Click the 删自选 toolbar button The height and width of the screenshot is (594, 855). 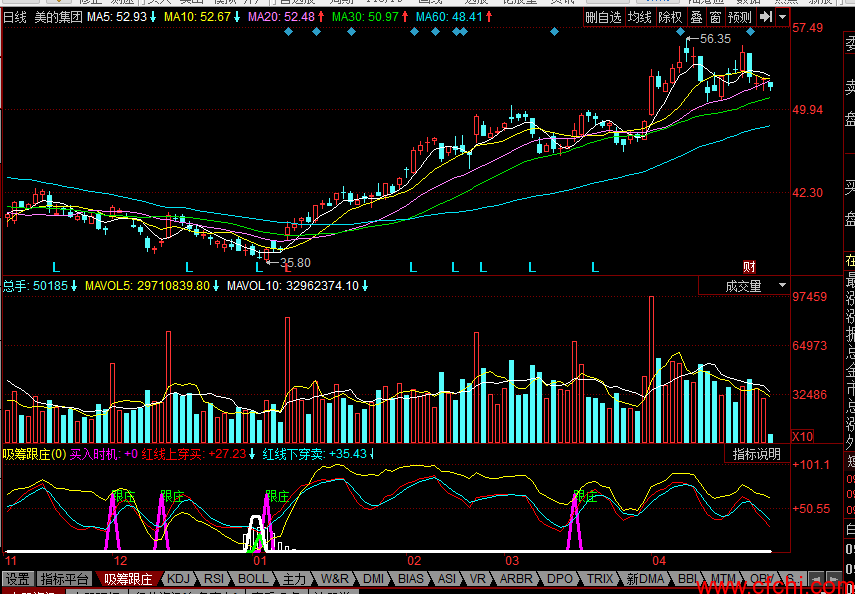pyautogui.click(x=604, y=17)
